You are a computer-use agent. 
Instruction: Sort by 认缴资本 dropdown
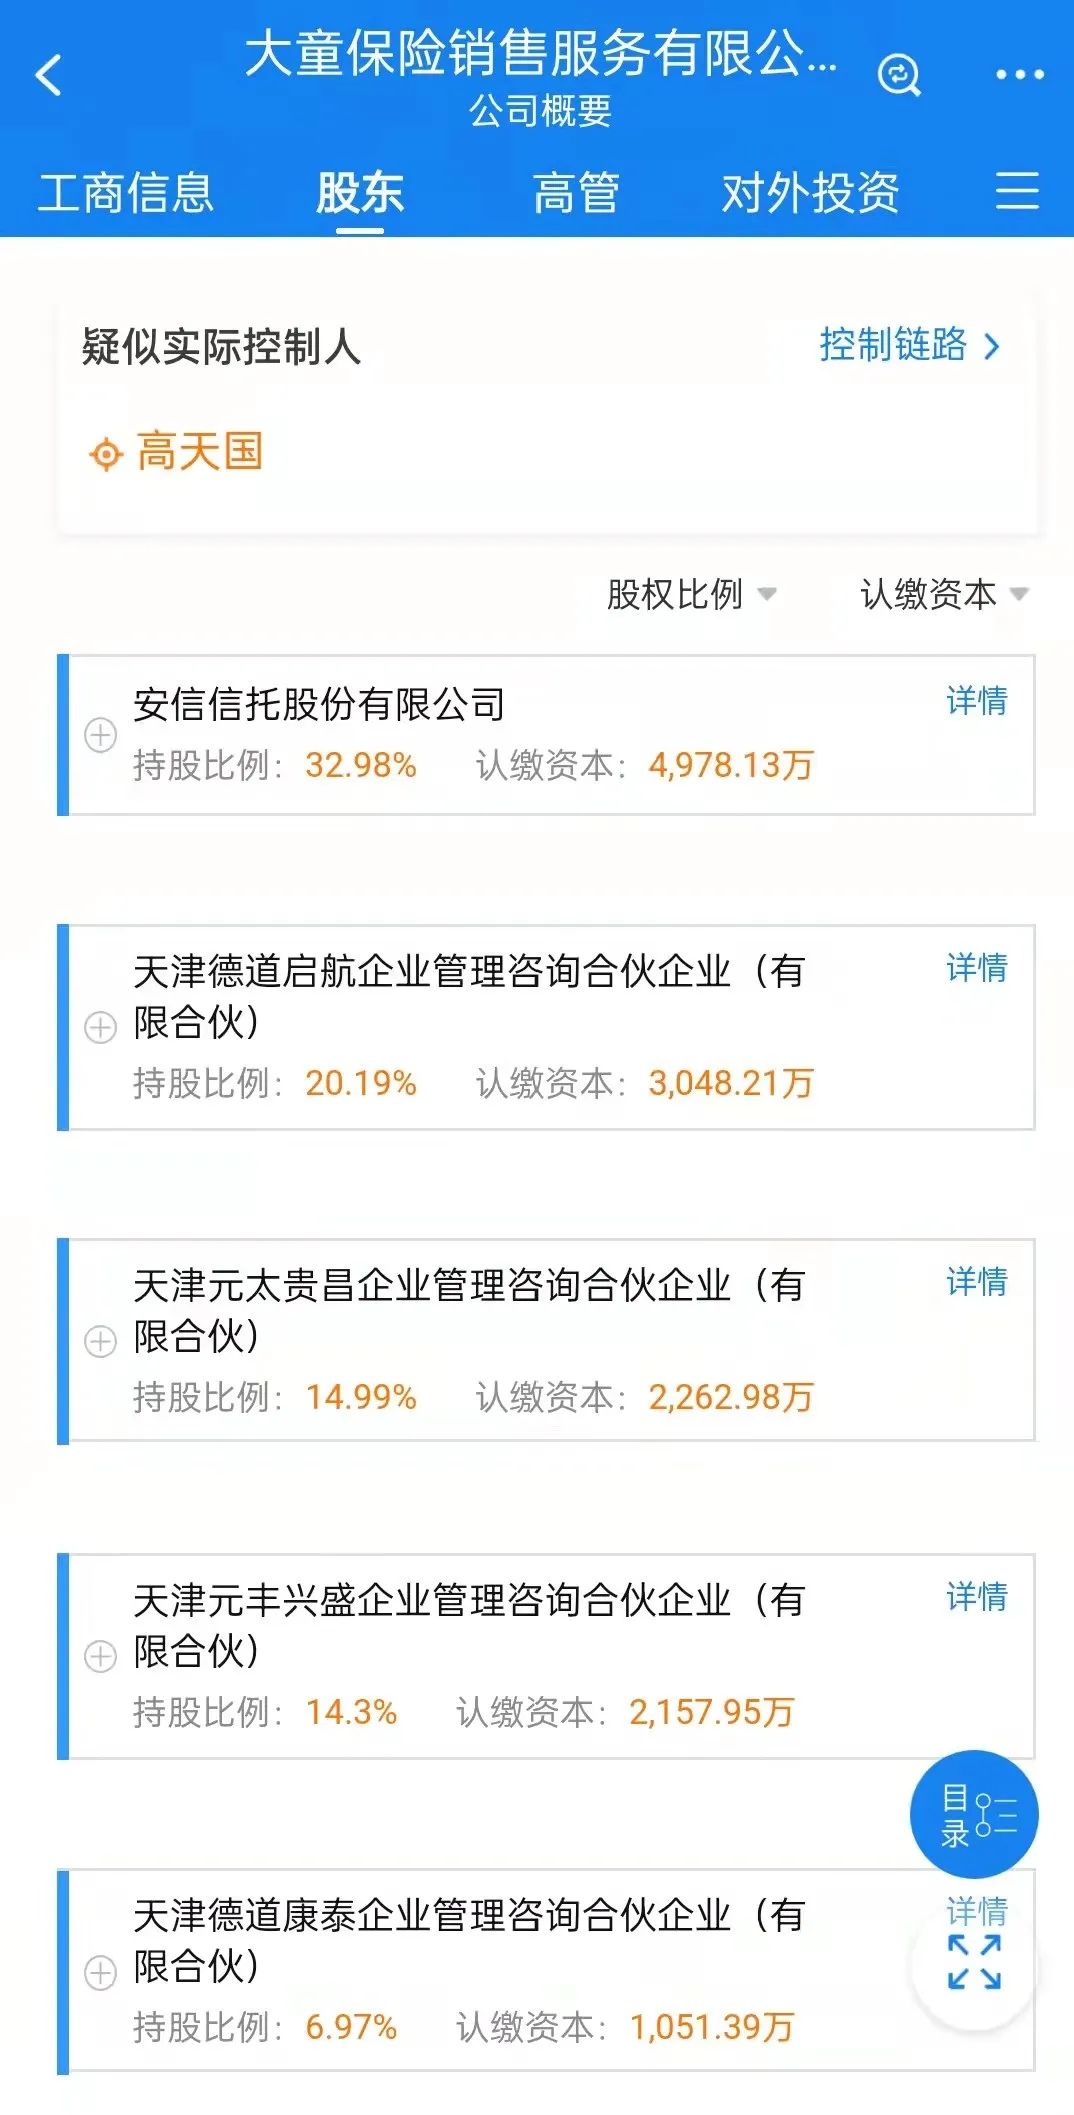pos(943,594)
